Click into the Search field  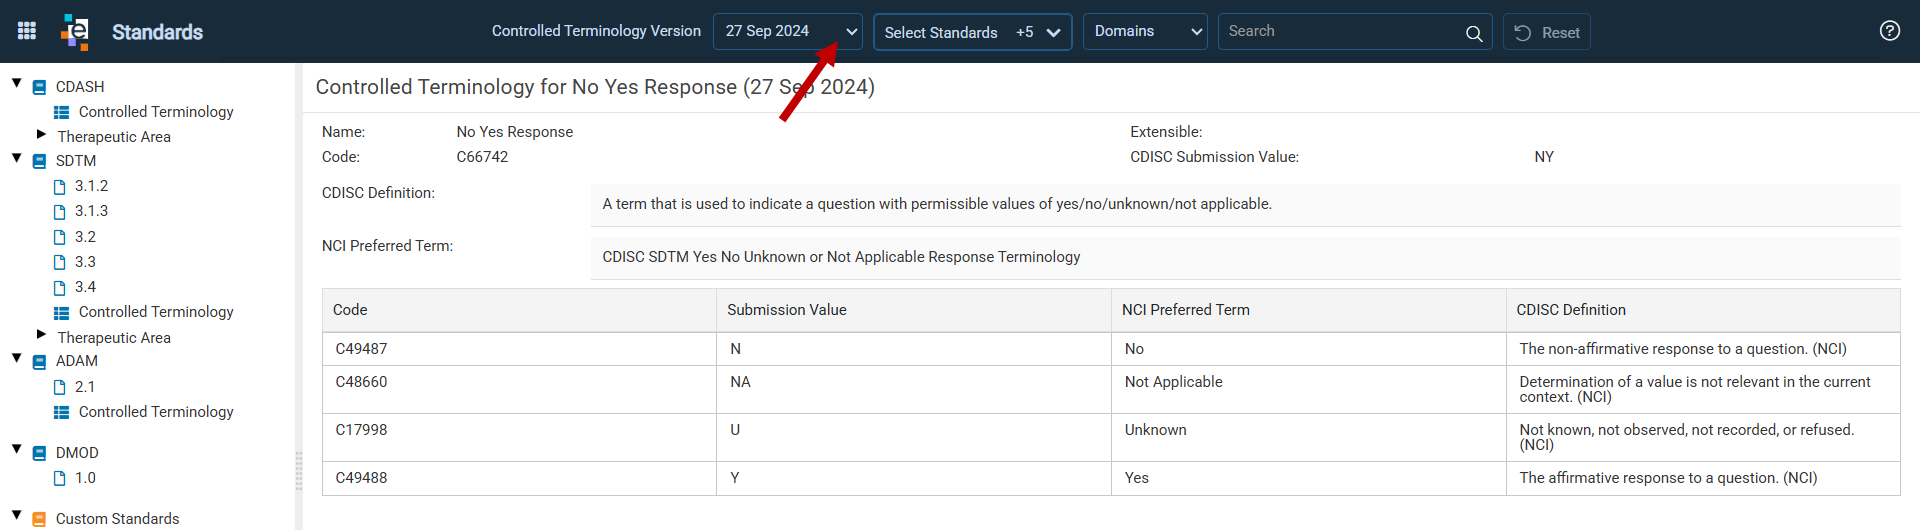[1340, 31]
